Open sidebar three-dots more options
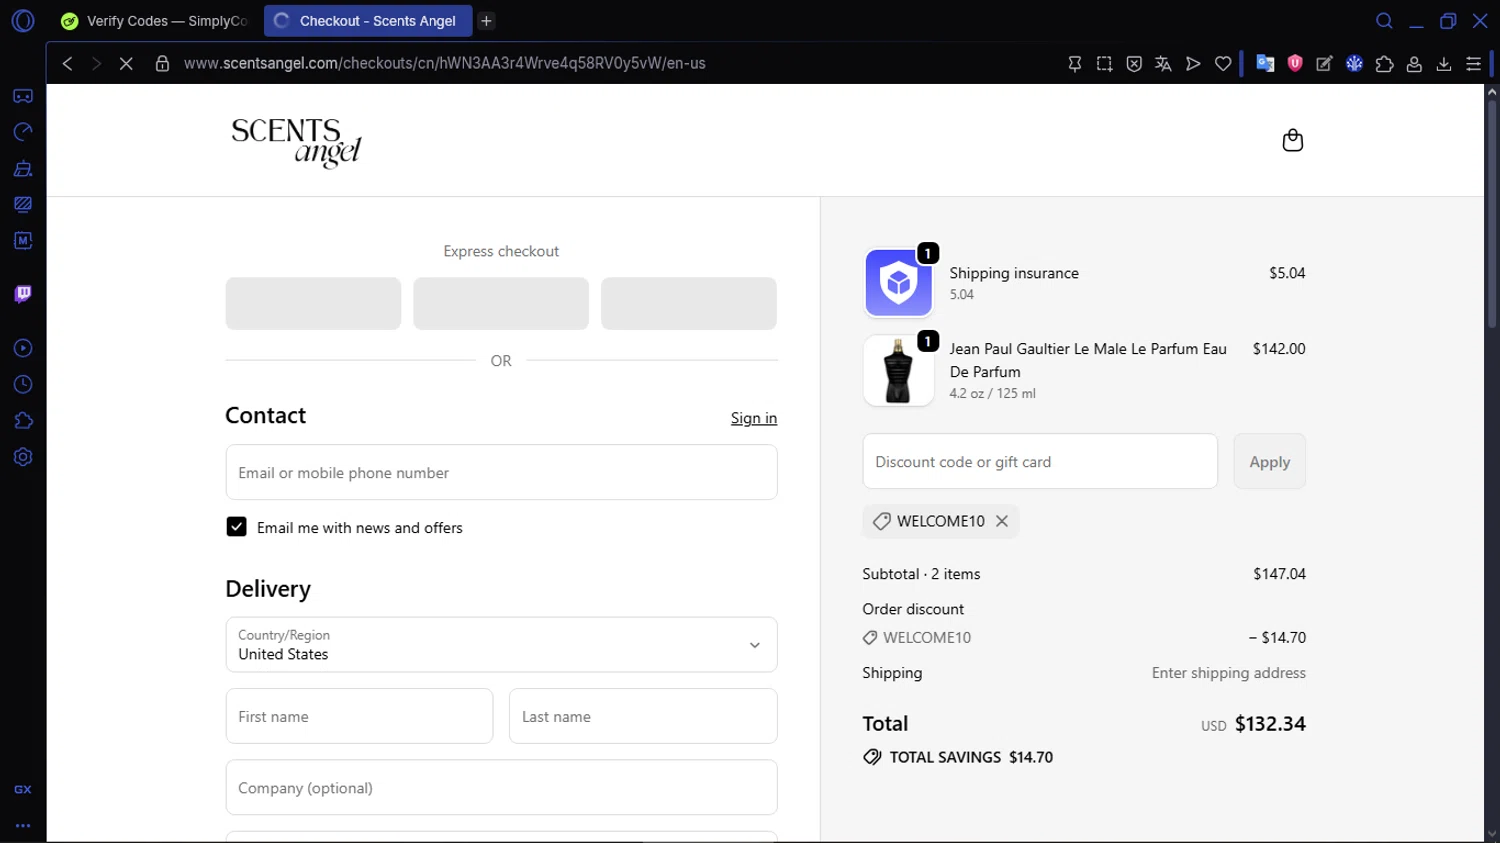 [x=23, y=826]
